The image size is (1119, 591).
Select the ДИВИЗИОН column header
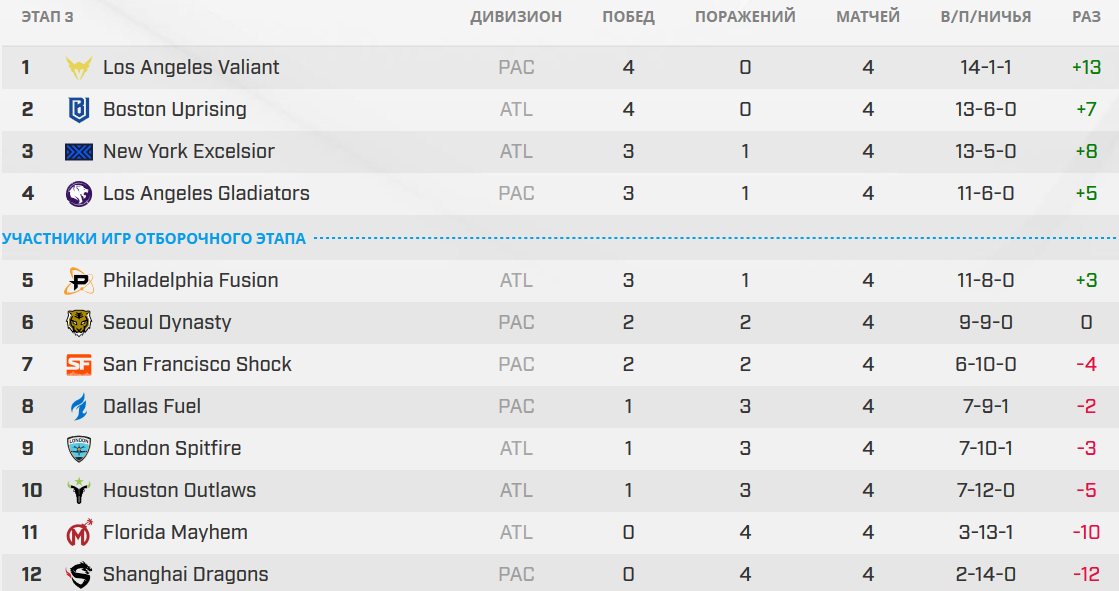516,17
